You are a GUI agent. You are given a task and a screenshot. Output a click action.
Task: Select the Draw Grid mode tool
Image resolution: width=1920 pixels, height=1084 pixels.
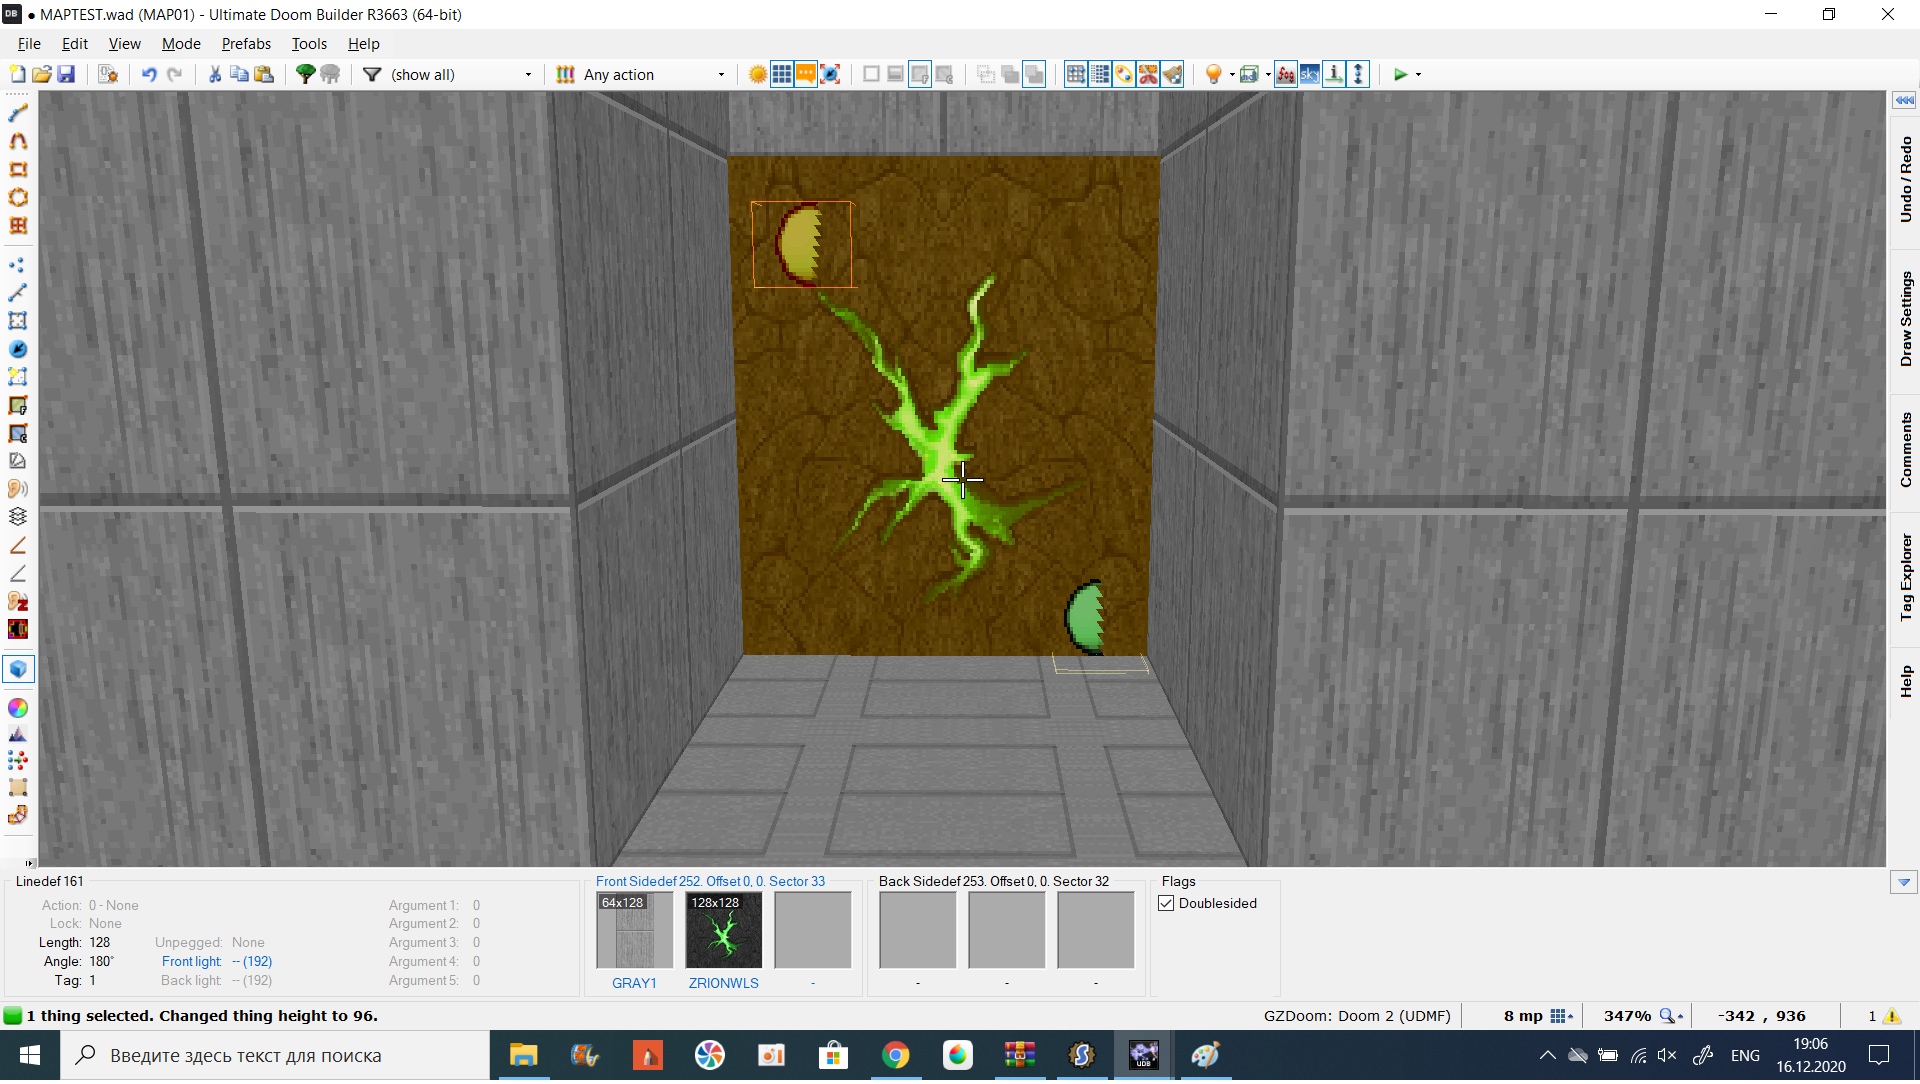coord(18,225)
